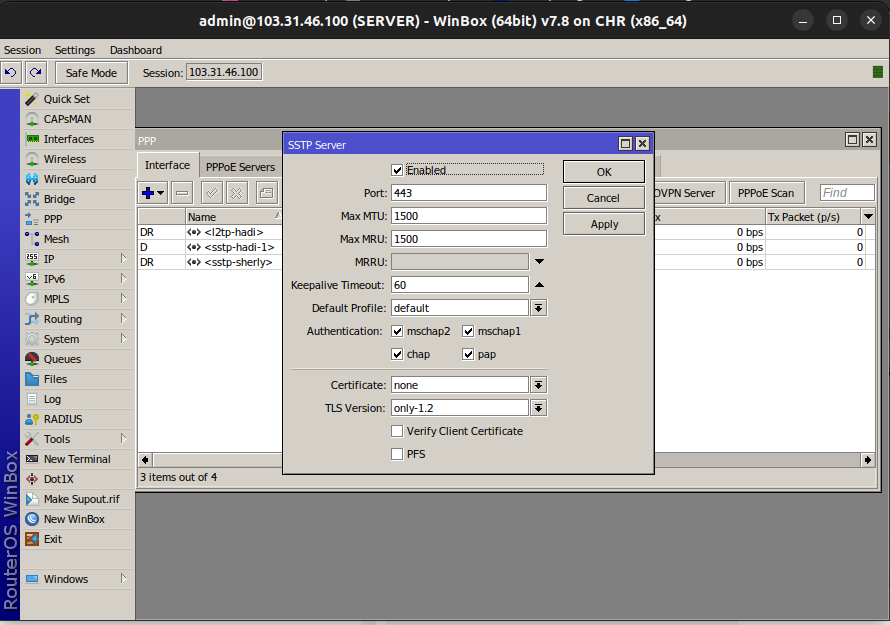Screen dimensions: 890x625
Task: Toggle mschap2 authentication
Action: pos(397,331)
